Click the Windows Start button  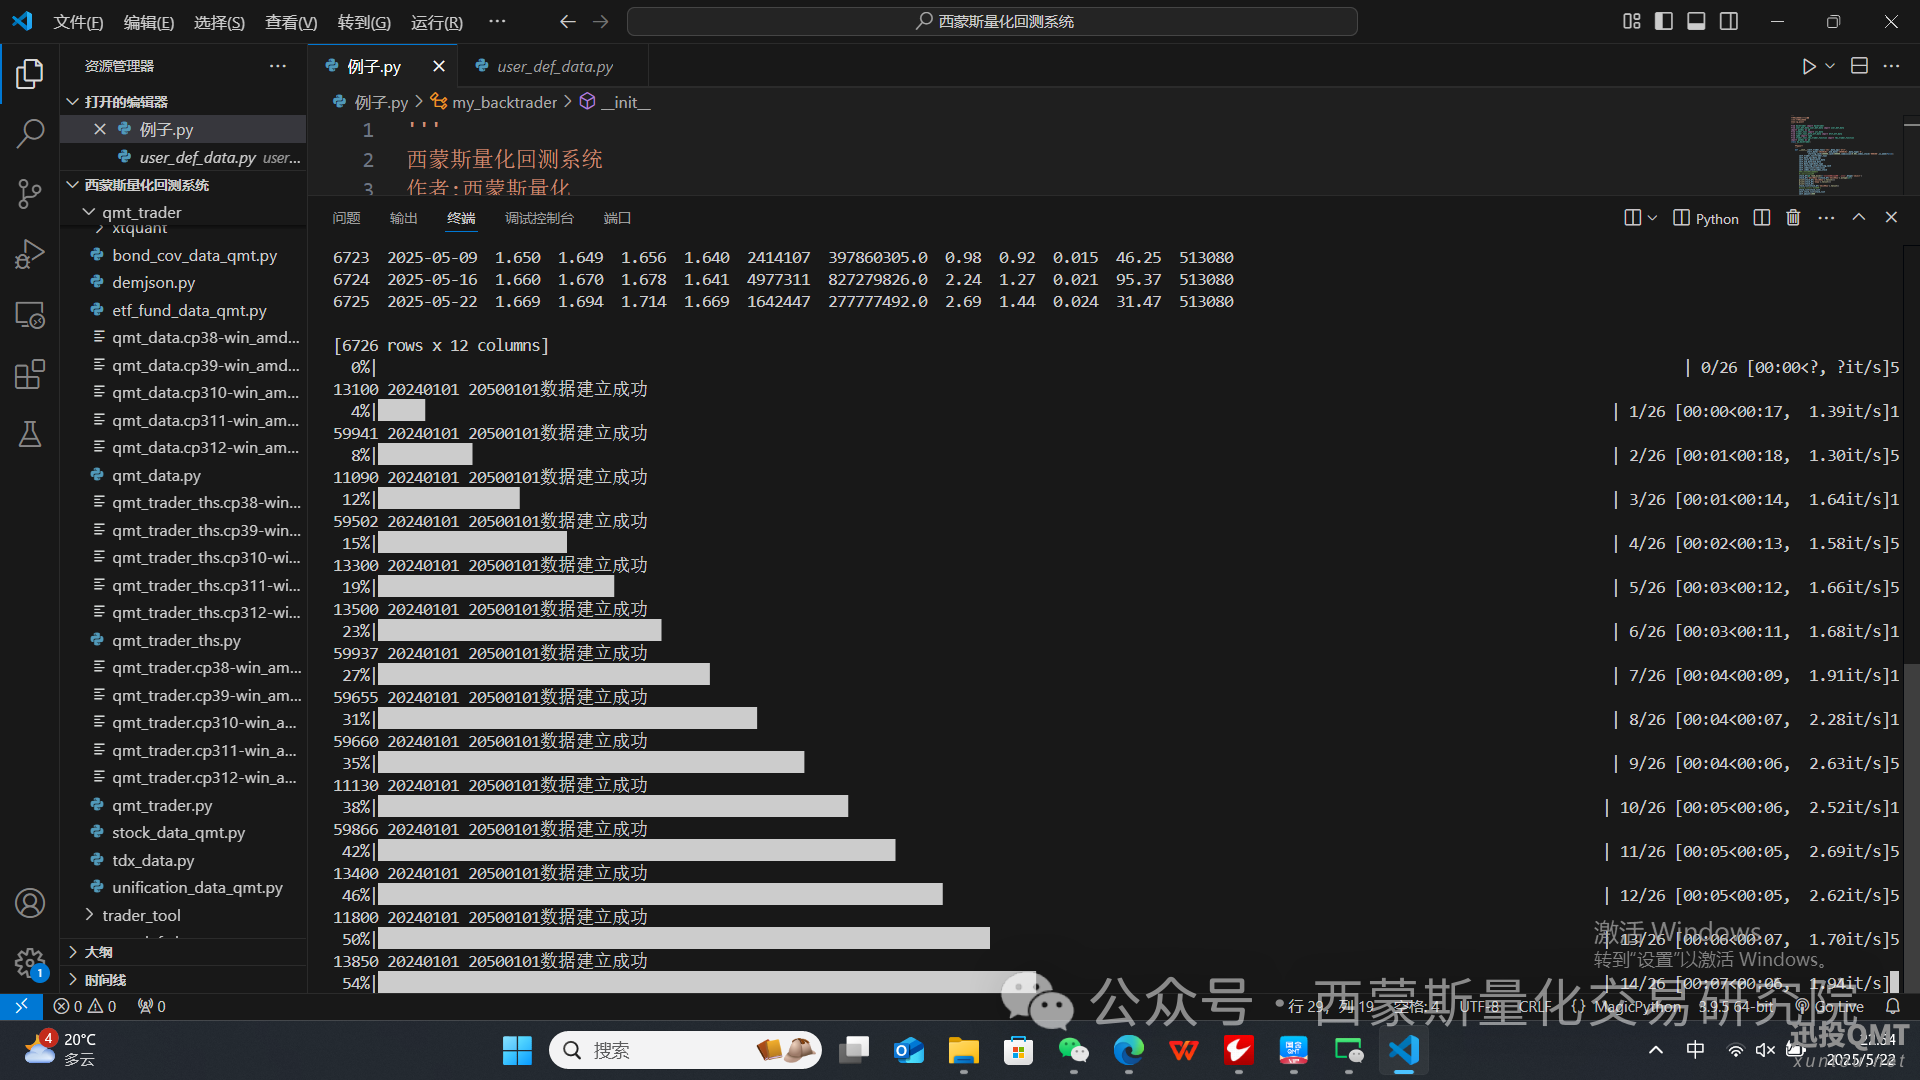[x=517, y=1050]
